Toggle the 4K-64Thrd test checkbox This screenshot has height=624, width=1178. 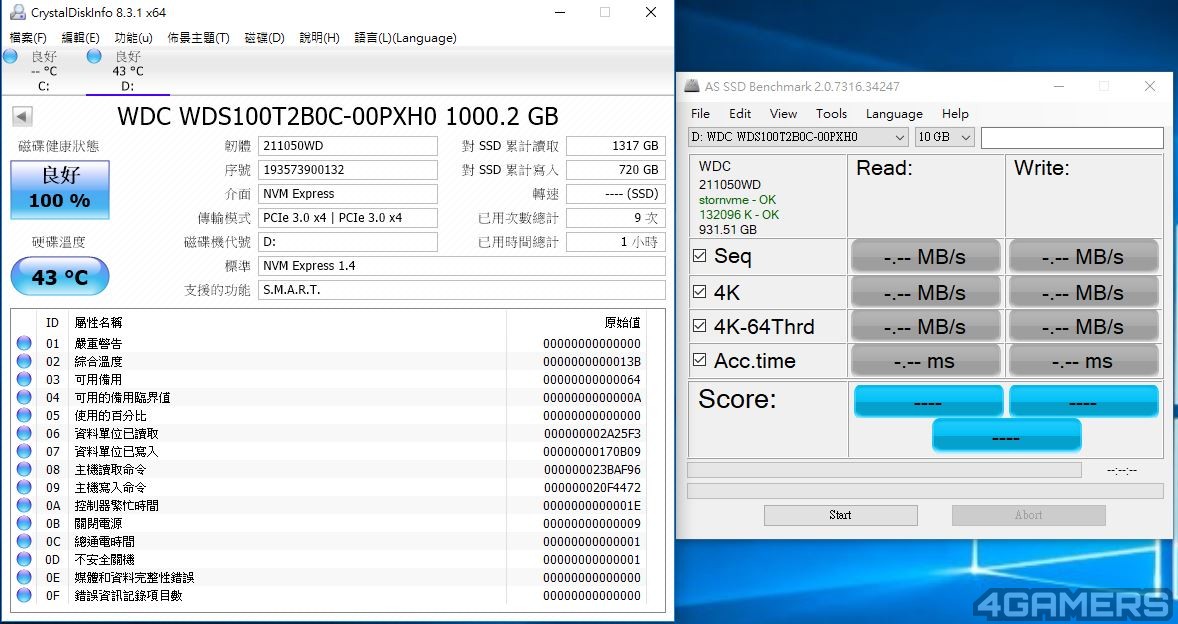699,326
